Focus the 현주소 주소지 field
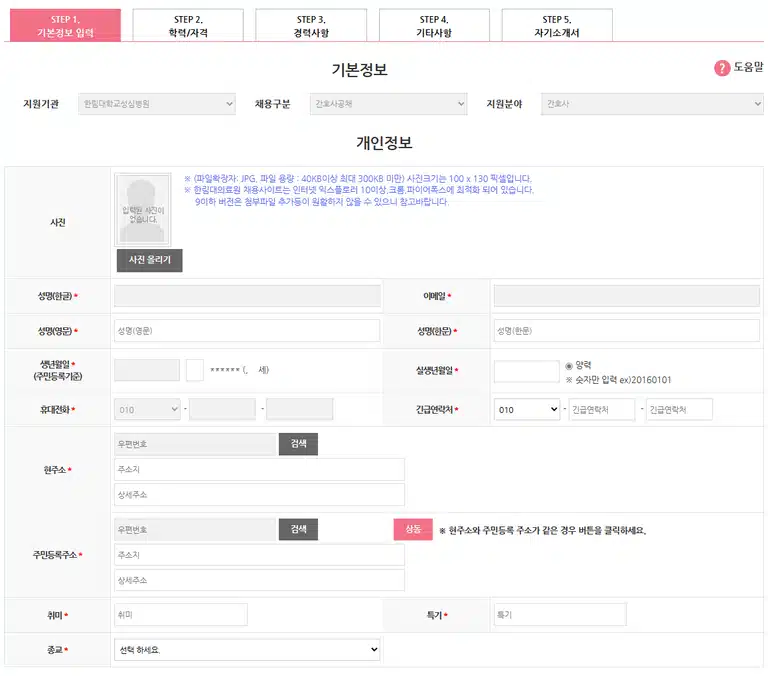768x676 pixels. tap(260, 469)
